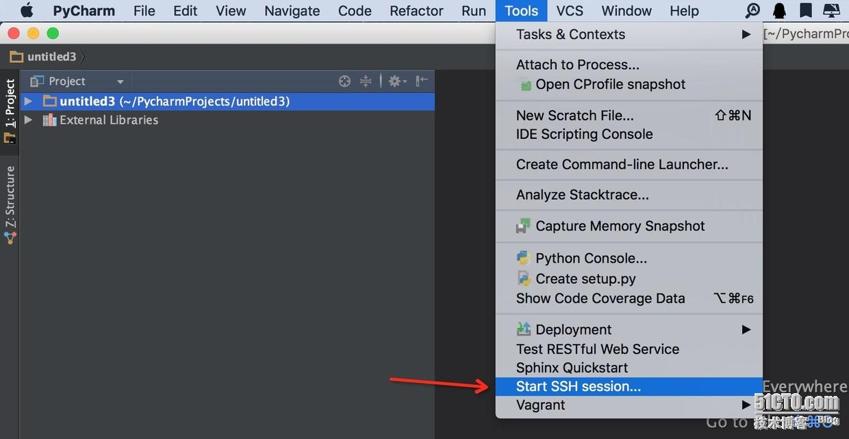Click the collapse all icon
The image size is (849, 439).
pyautogui.click(x=366, y=81)
